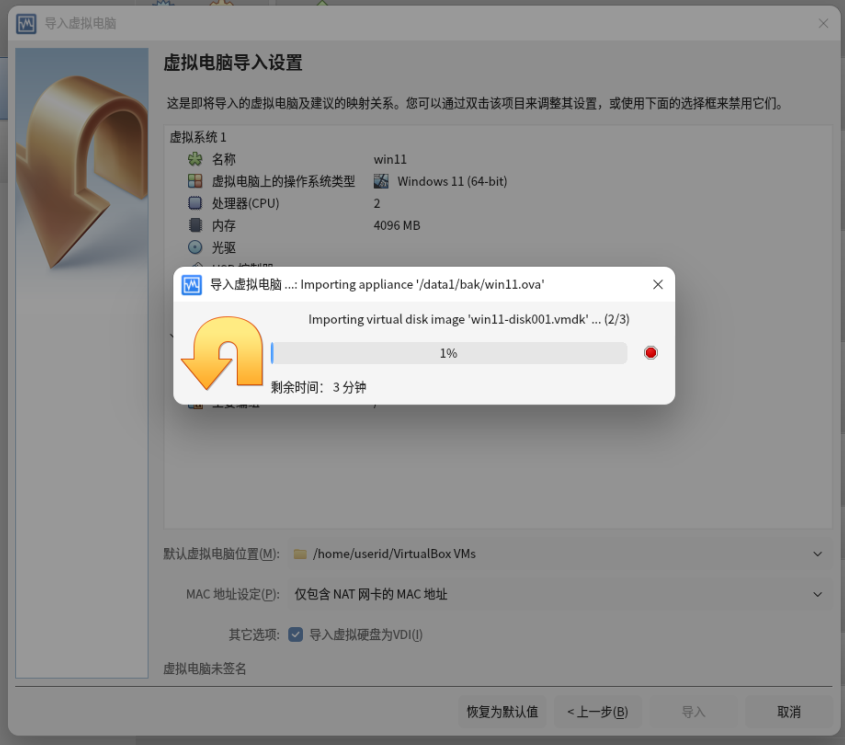Select the operating system type icon
845x745 pixels.
click(x=195, y=181)
